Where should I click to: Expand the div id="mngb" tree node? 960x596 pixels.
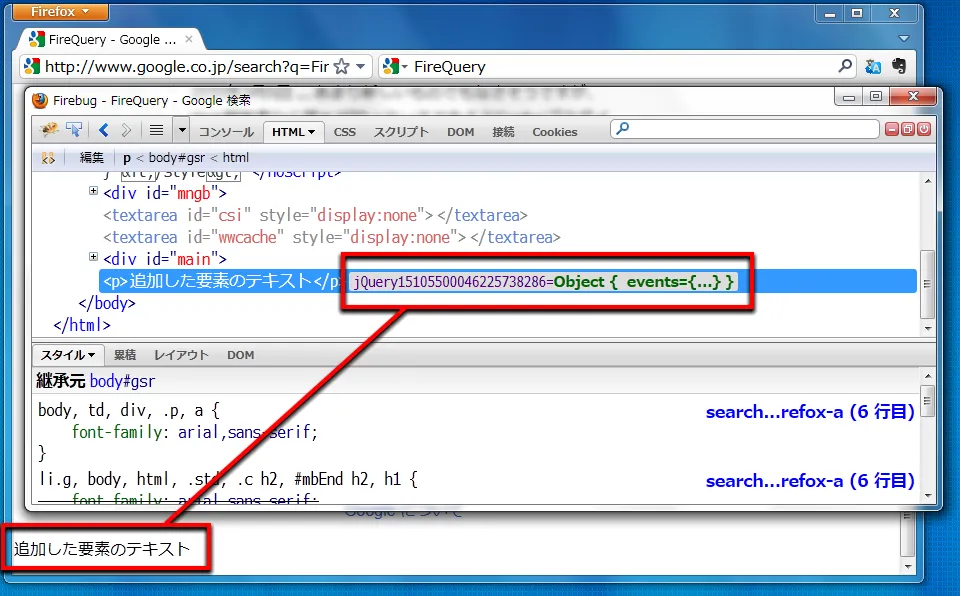(92, 192)
